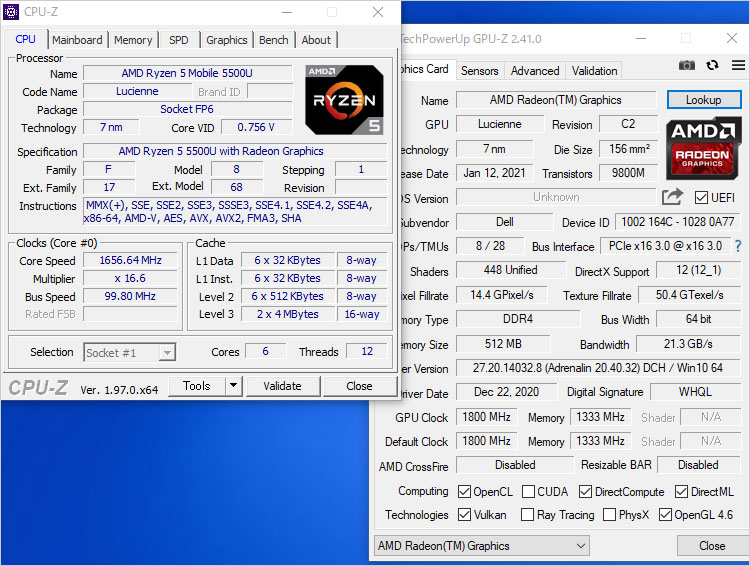Toggle the Vulkan checkbox
This screenshot has height=566, width=750.
pyautogui.click(x=464, y=514)
